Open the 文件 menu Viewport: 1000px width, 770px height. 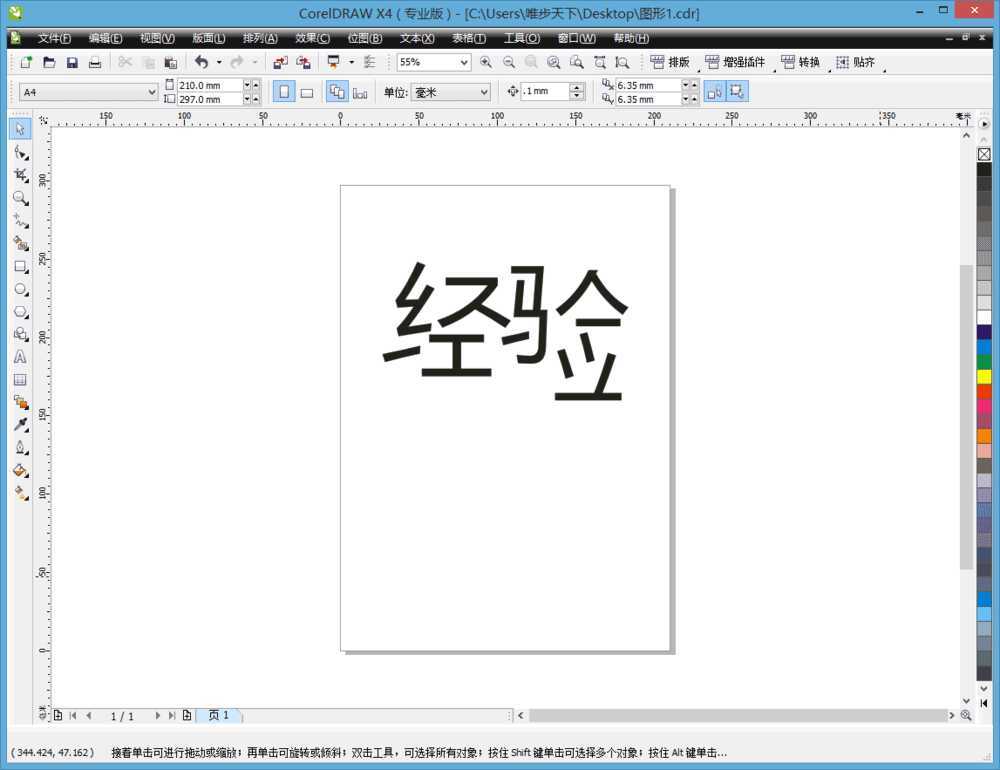[53, 38]
